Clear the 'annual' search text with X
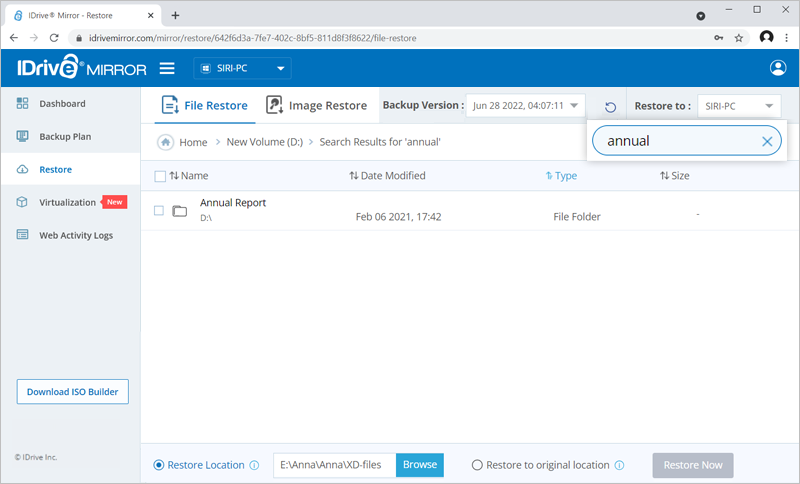Viewport: 800px width, 484px height. point(767,141)
